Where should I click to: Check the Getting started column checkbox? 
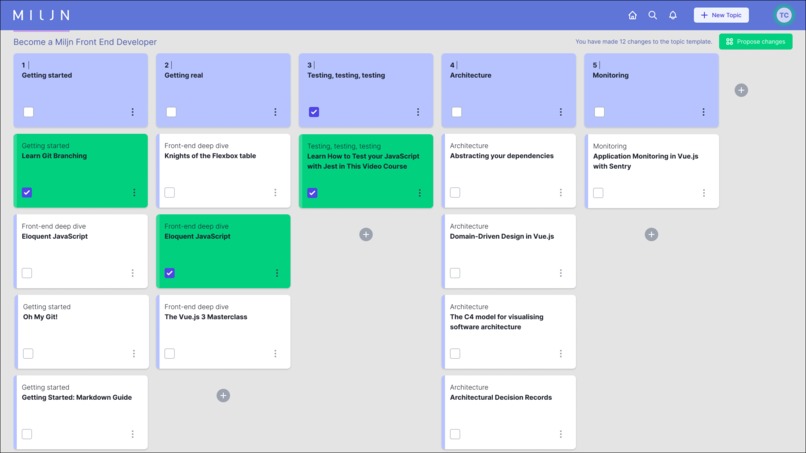[x=28, y=112]
